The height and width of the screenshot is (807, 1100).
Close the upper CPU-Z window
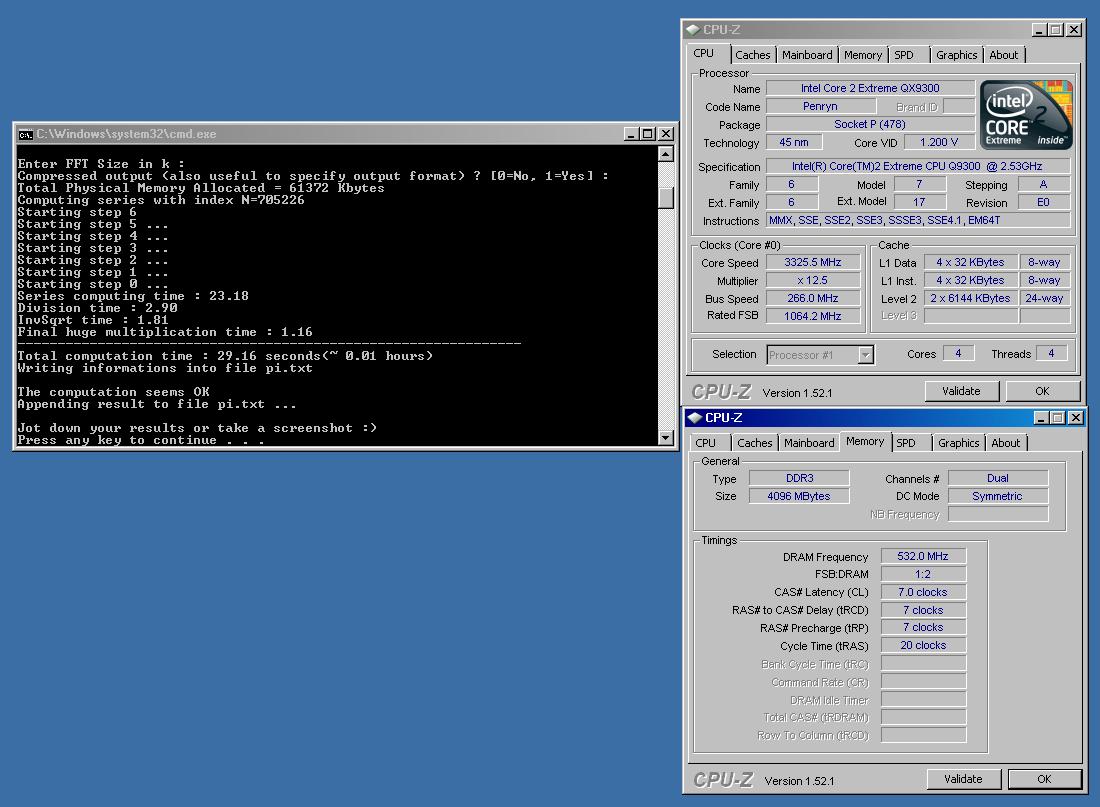(1074, 29)
